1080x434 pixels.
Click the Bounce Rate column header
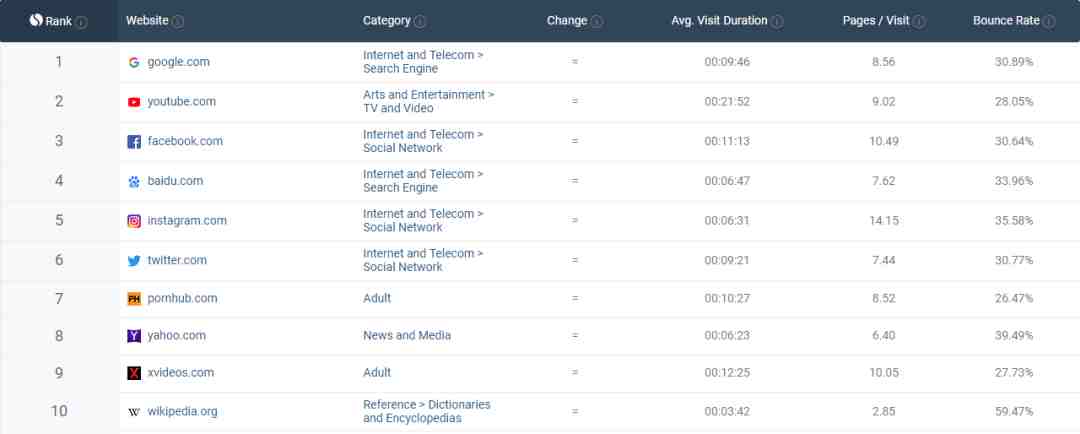coord(1006,21)
